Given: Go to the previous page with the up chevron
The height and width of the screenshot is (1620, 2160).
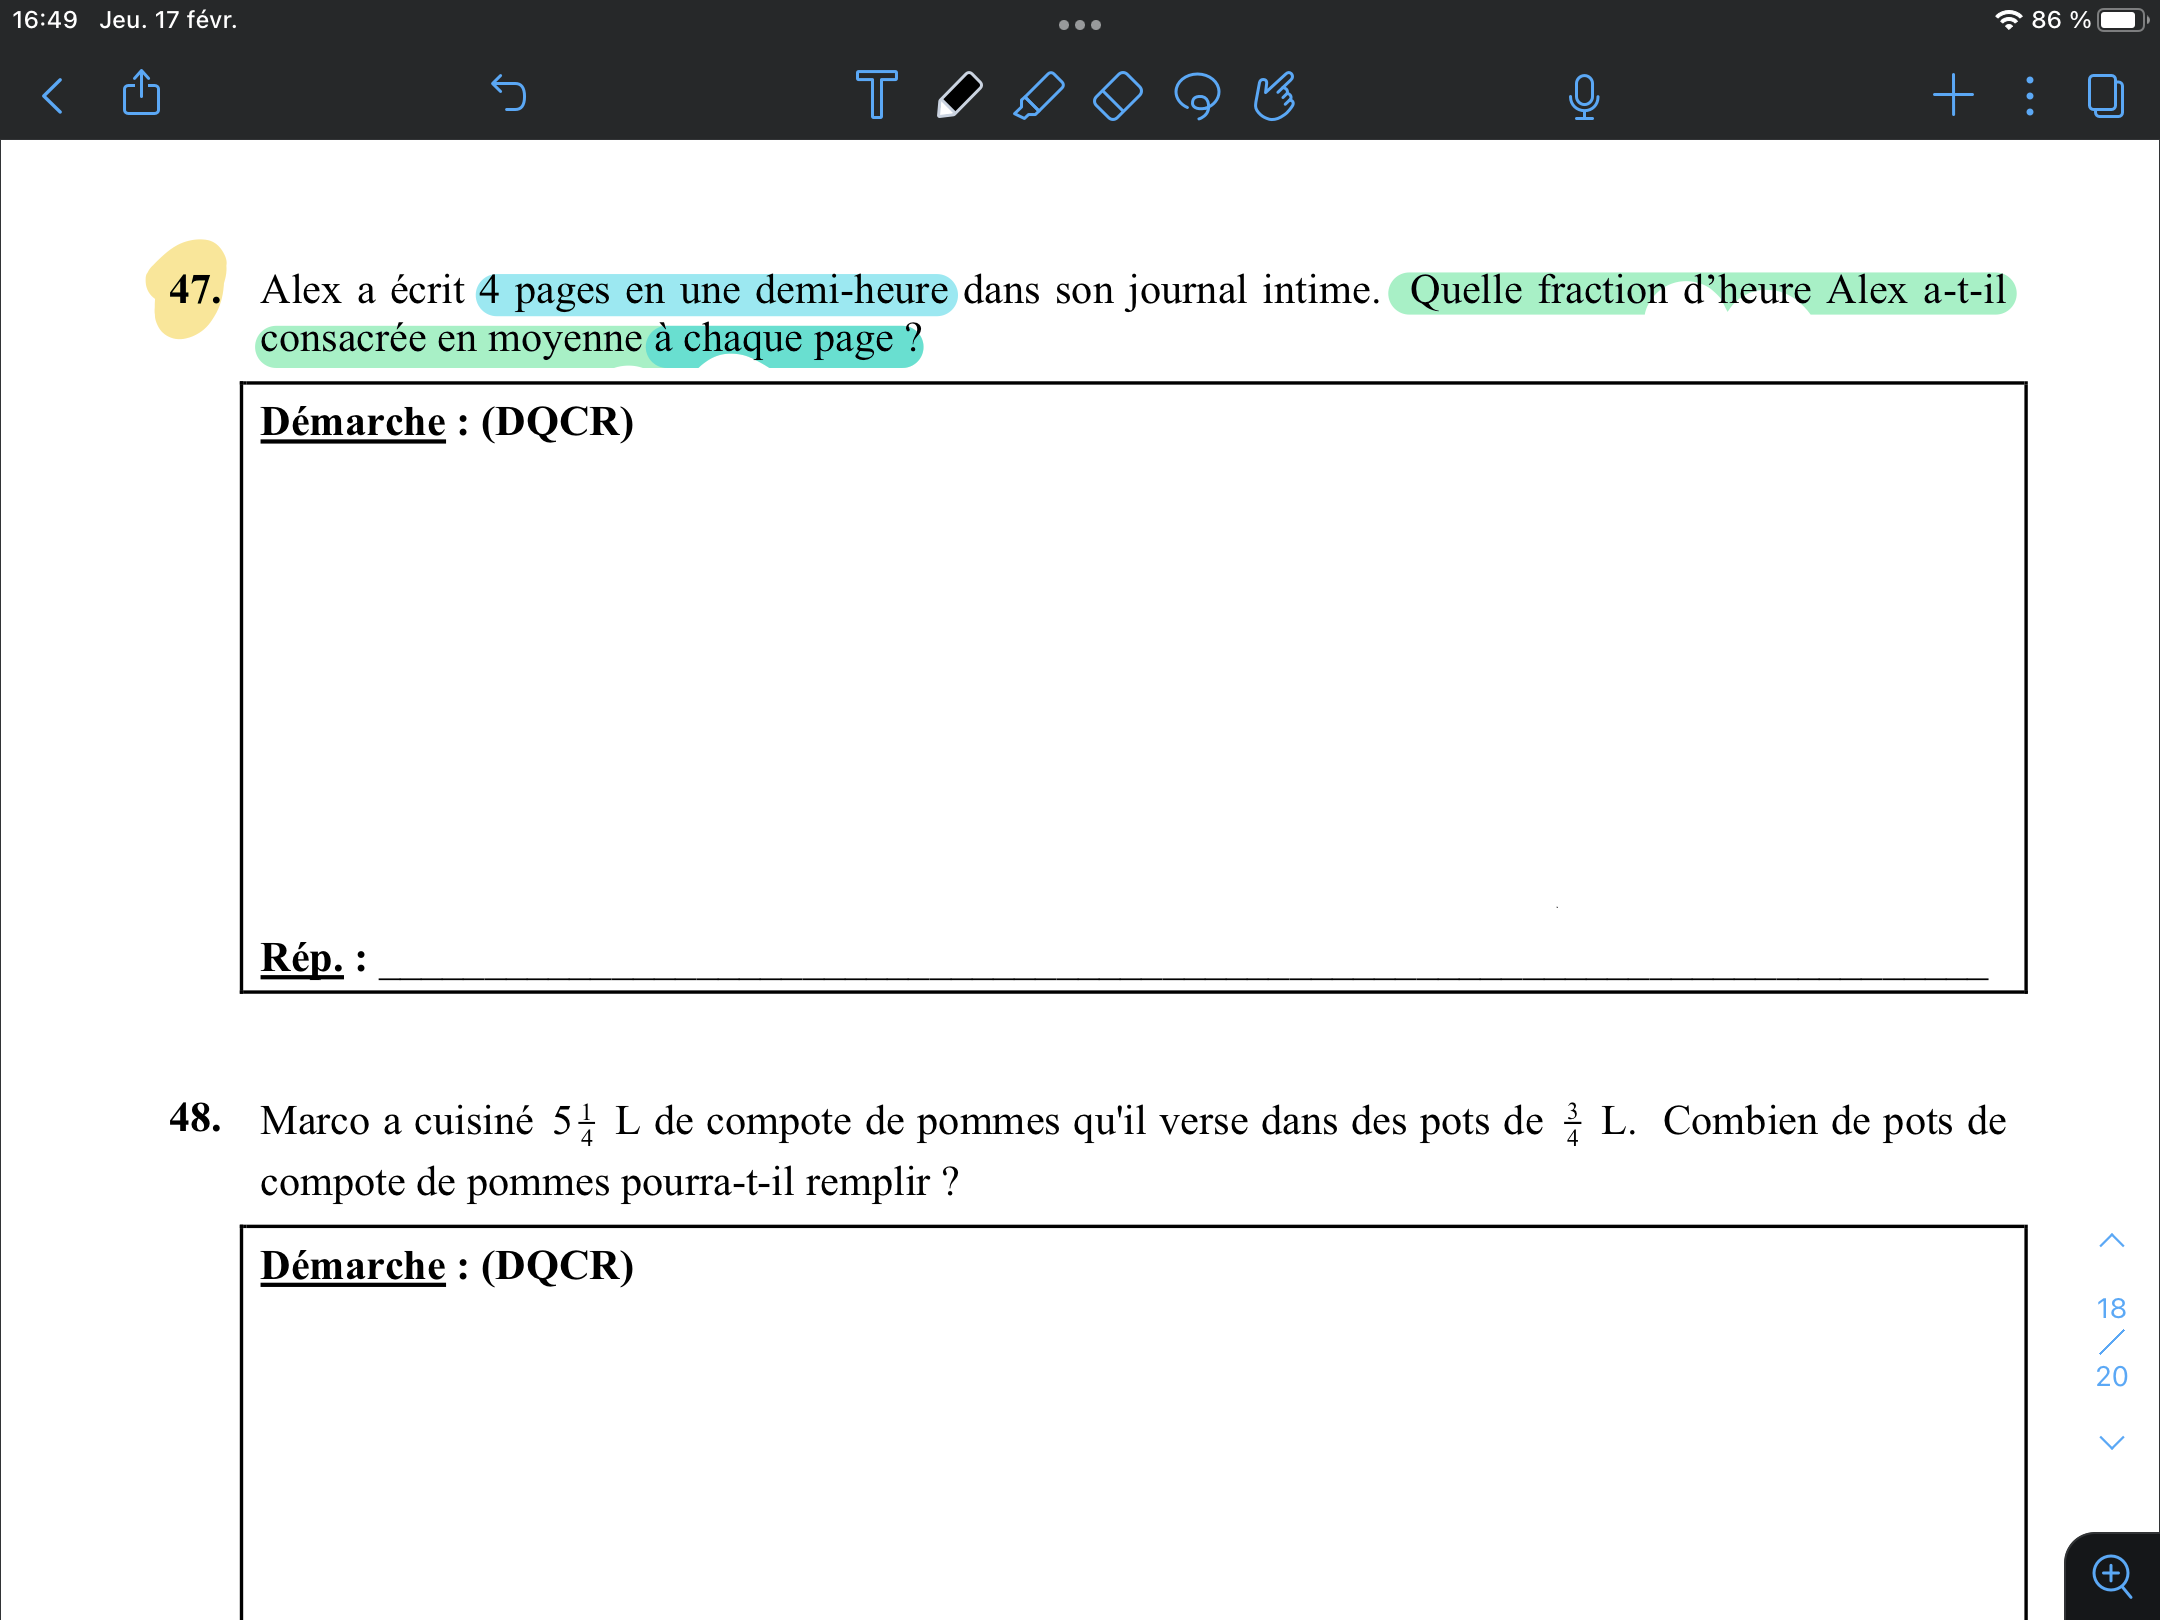Looking at the screenshot, I should pos(2111,1241).
